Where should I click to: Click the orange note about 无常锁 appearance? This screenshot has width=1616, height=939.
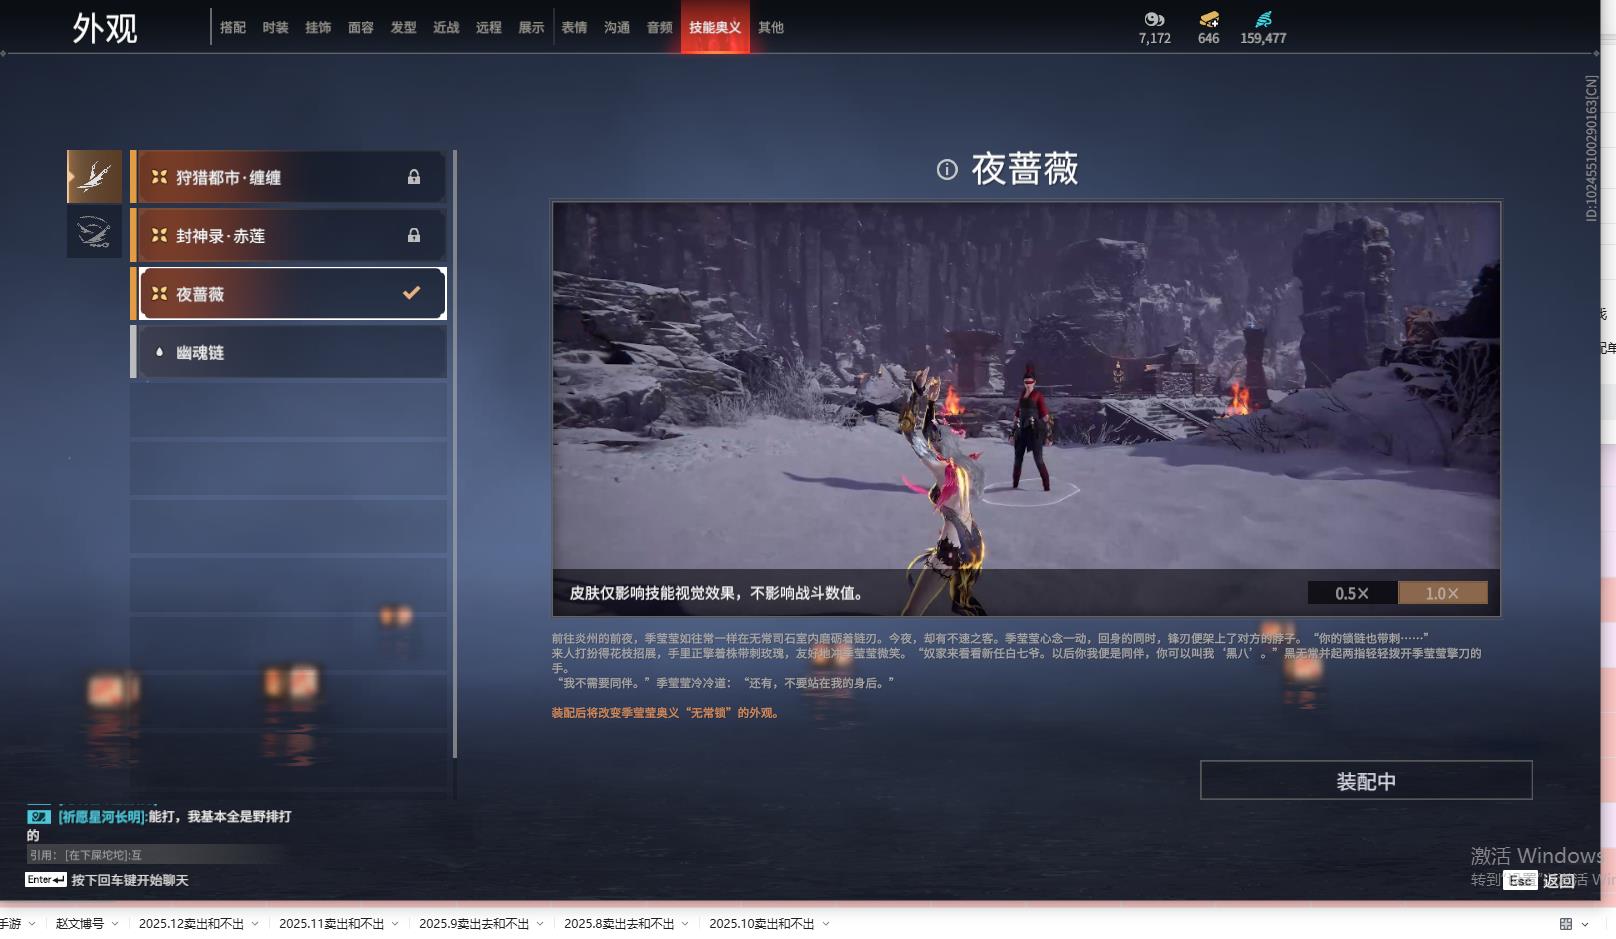pyautogui.click(x=665, y=713)
